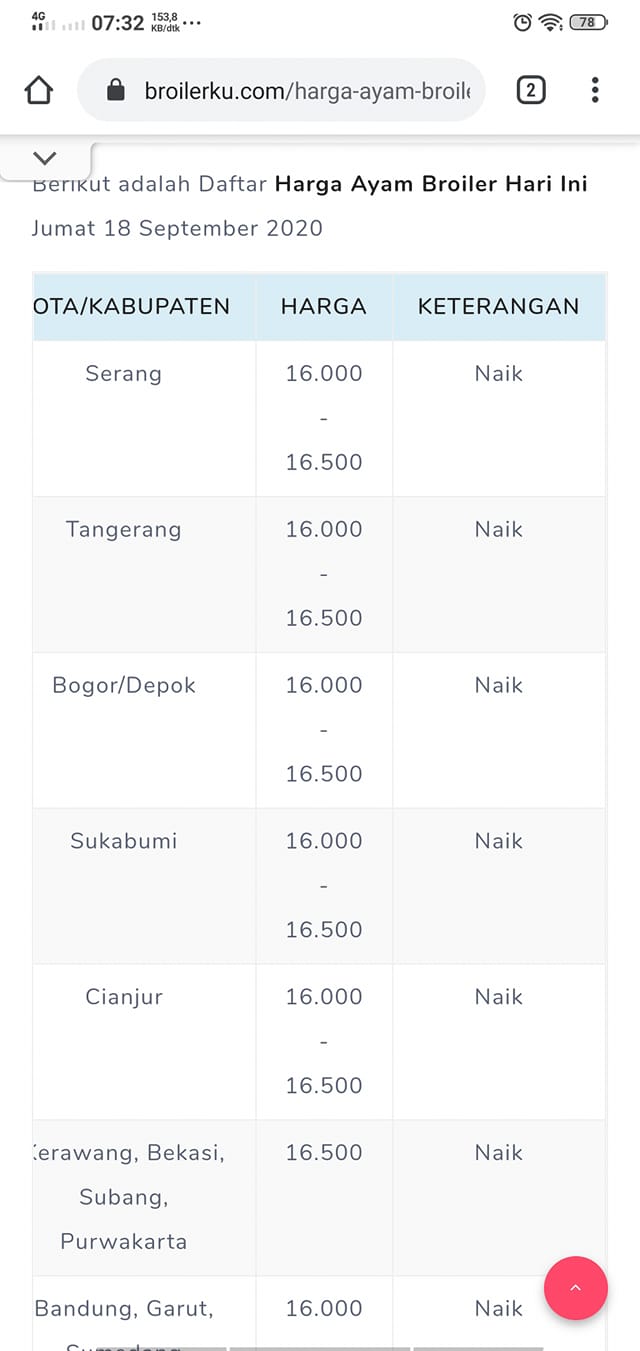Tap the padlock site security icon

click(116, 91)
